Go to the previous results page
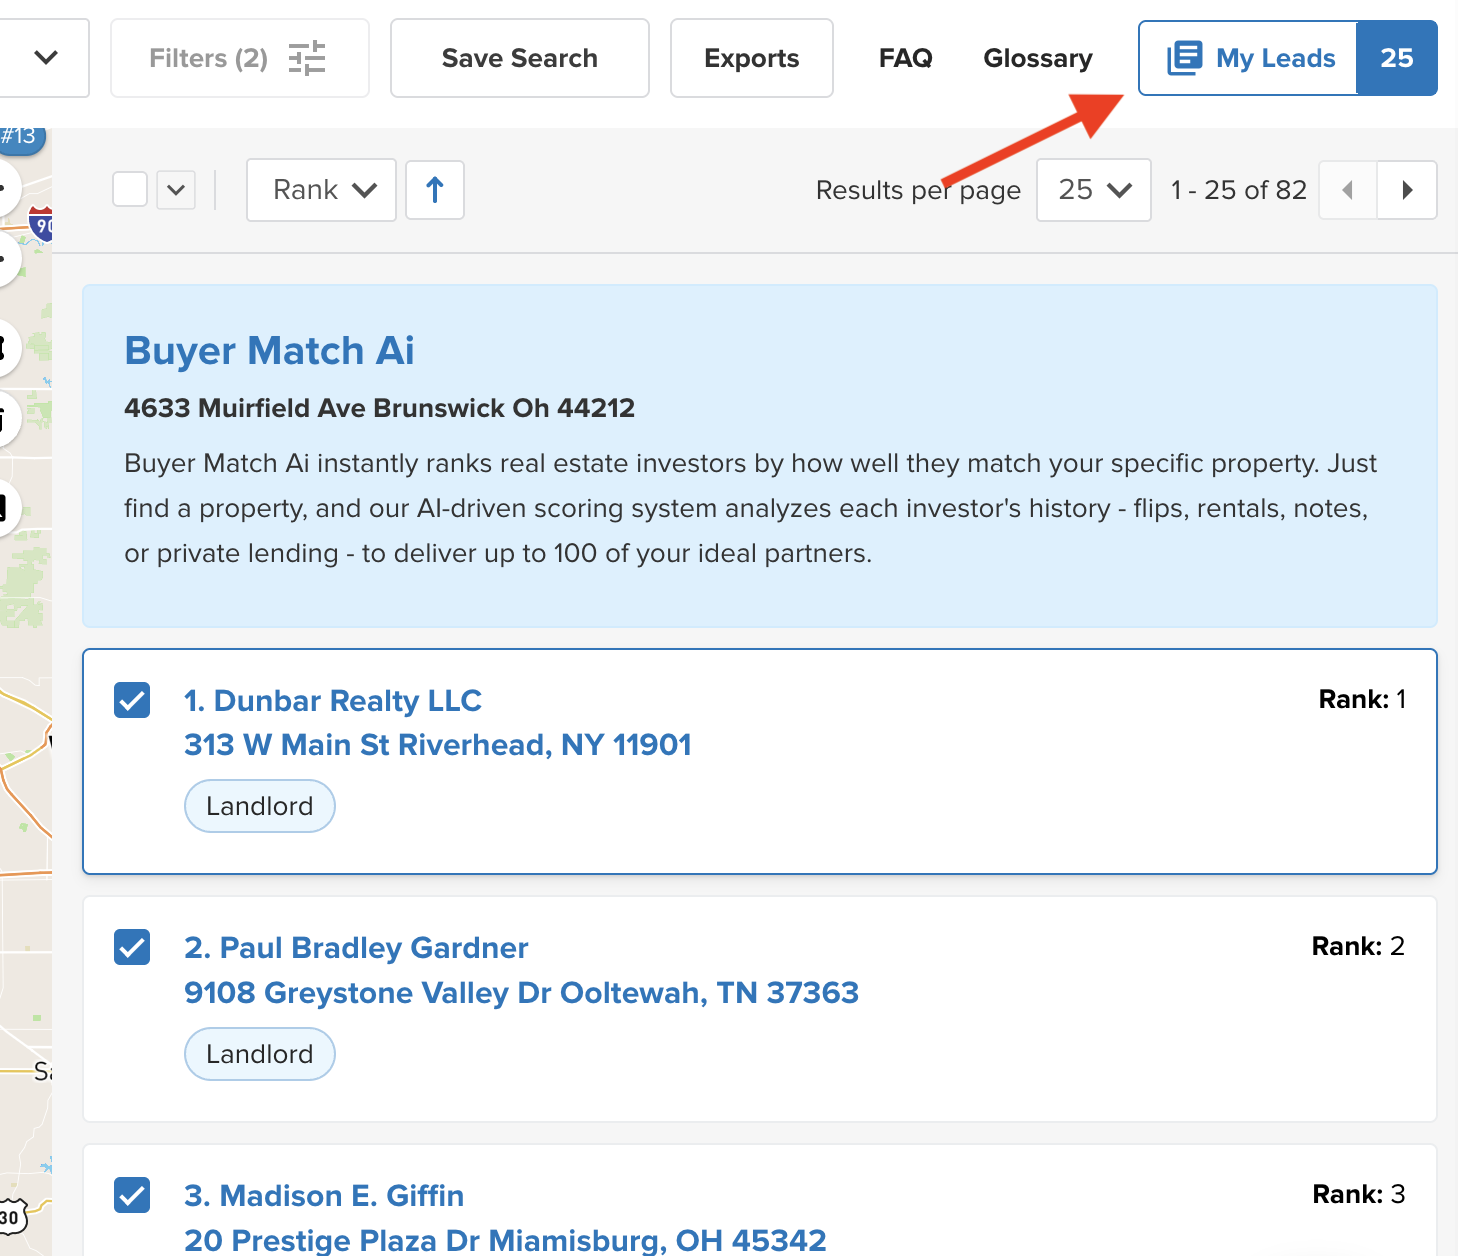This screenshot has width=1458, height=1256. point(1348,190)
